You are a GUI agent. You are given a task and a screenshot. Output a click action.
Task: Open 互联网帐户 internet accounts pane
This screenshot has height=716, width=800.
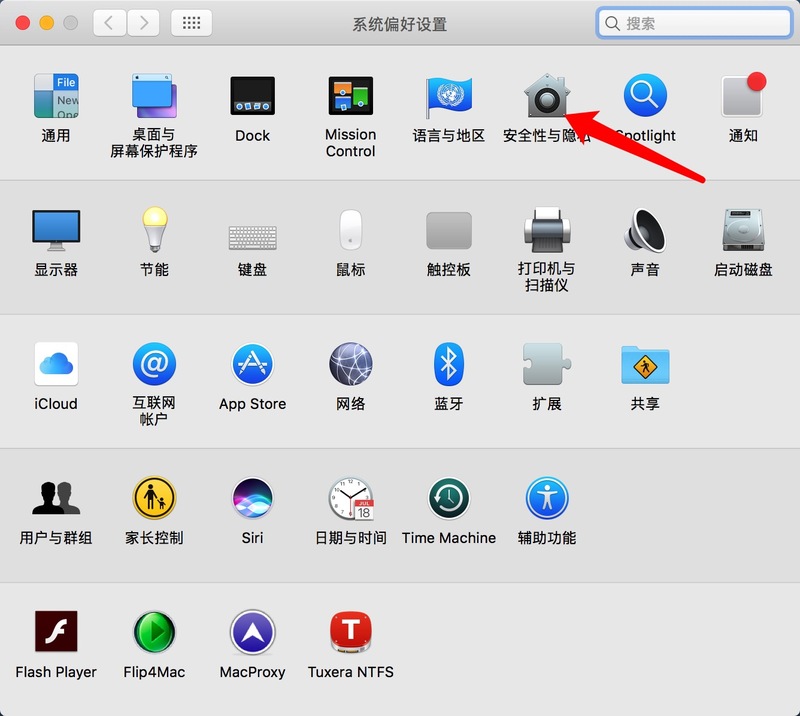pos(154,364)
